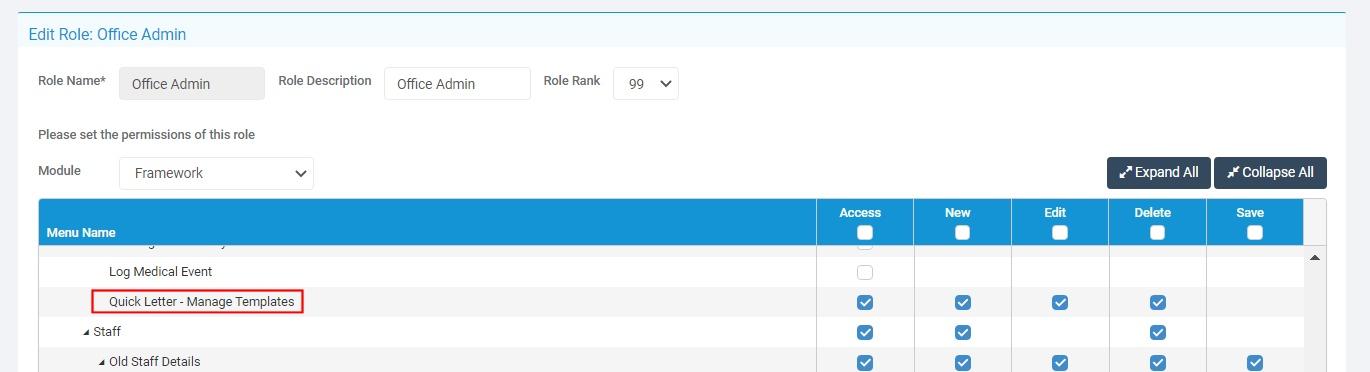The width and height of the screenshot is (1370, 372).
Task: Uncheck Edit for Quick Letter - Manage Templates
Action: click(1060, 302)
